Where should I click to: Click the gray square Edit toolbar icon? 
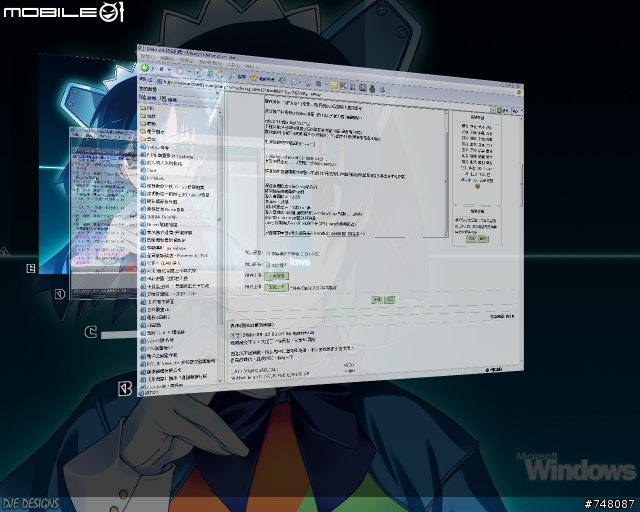click(x=319, y=84)
